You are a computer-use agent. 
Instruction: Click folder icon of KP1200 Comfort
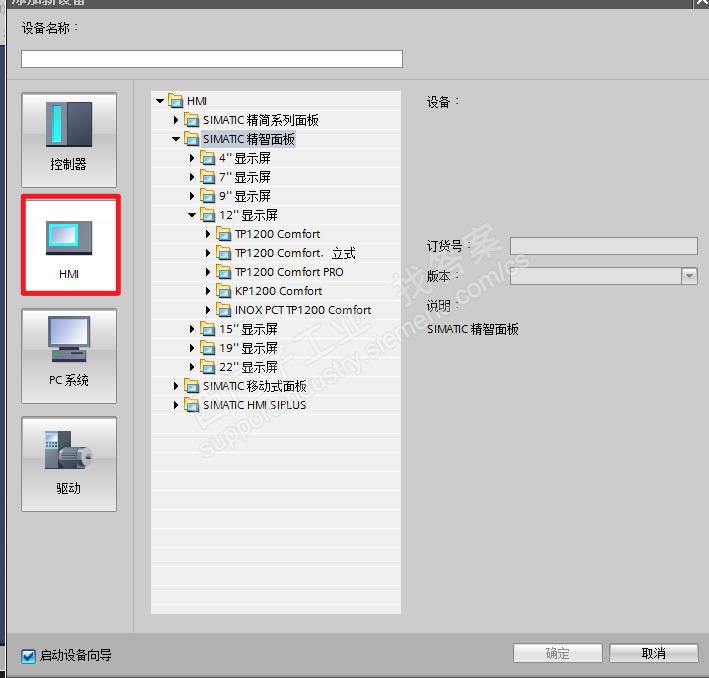[x=223, y=291]
